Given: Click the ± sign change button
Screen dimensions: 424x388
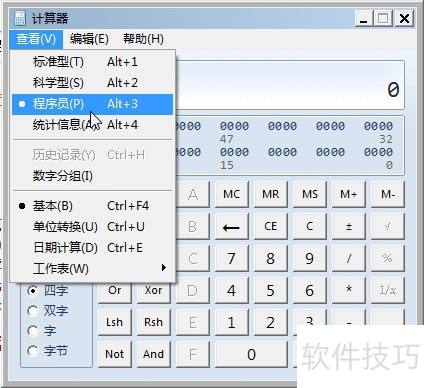Looking at the screenshot, I should tap(349, 226).
